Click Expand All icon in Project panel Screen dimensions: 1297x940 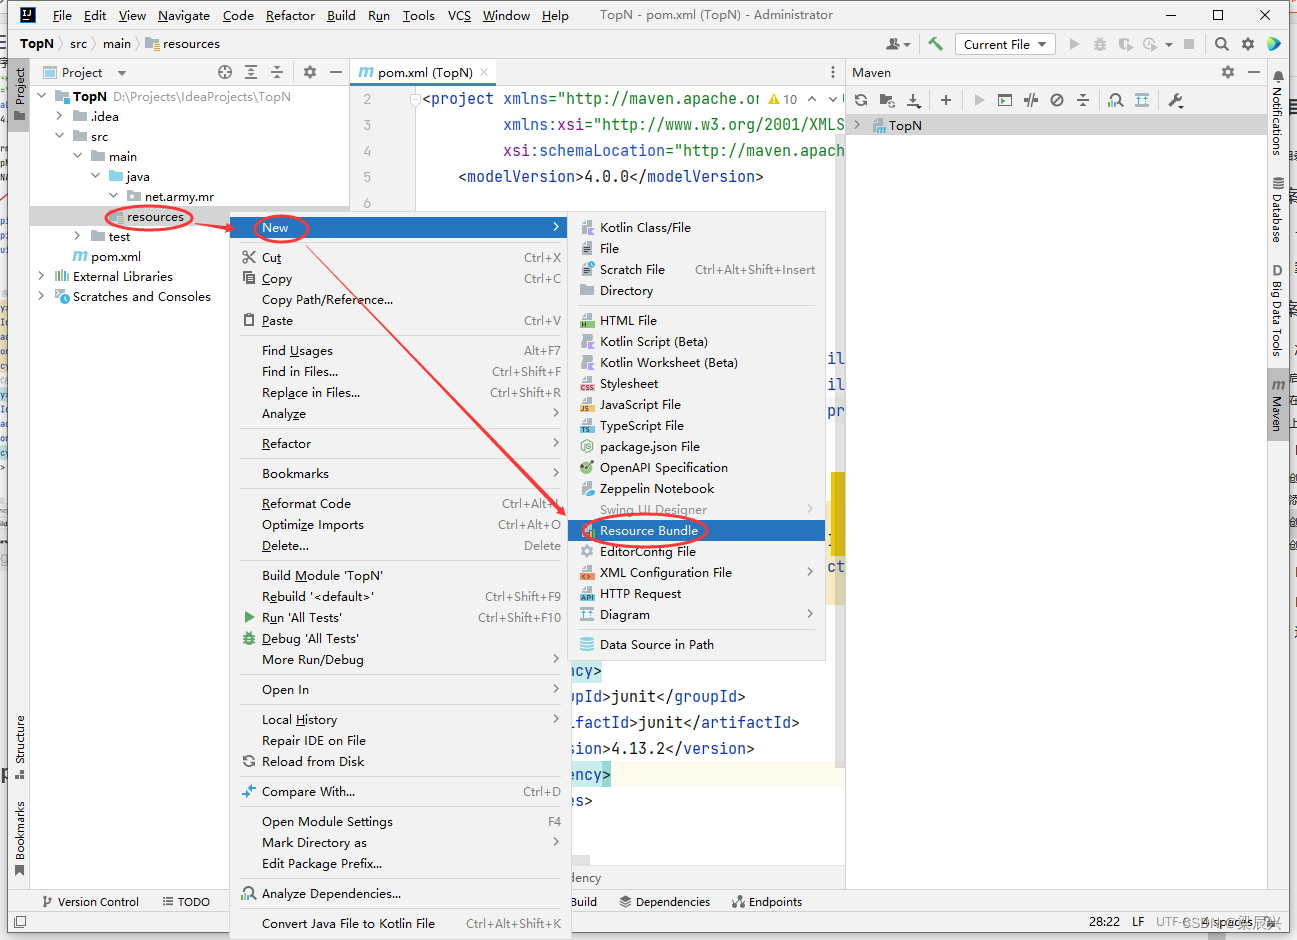[251, 72]
